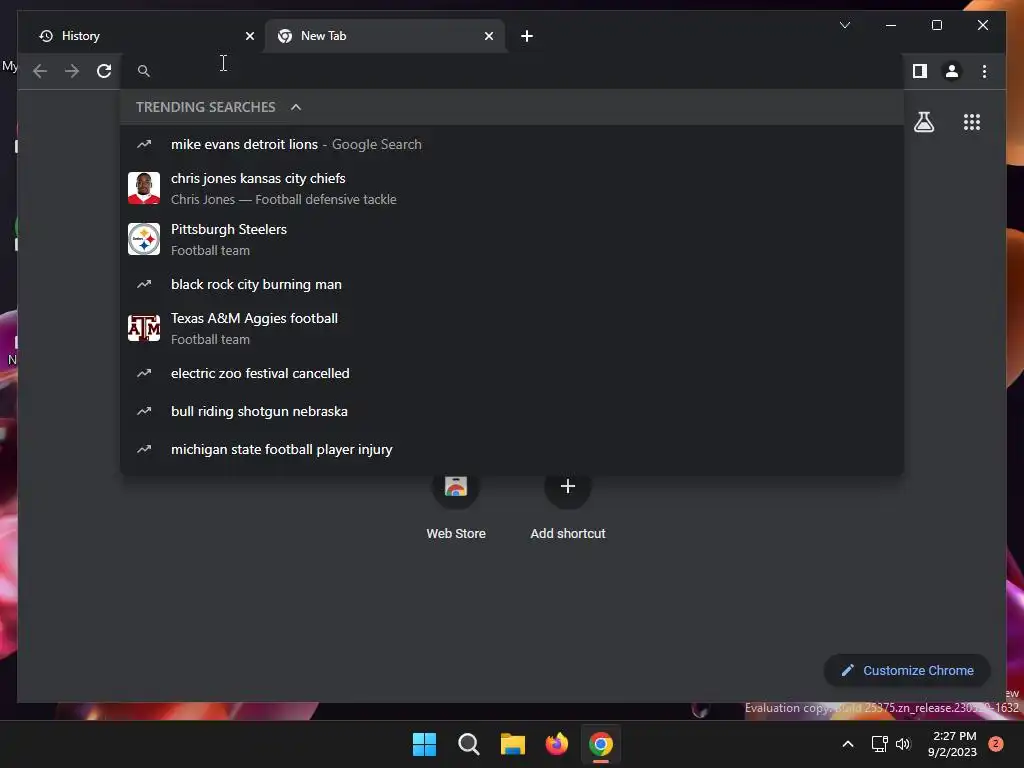
Task: Open the Google apps grid
Action: coord(972,122)
